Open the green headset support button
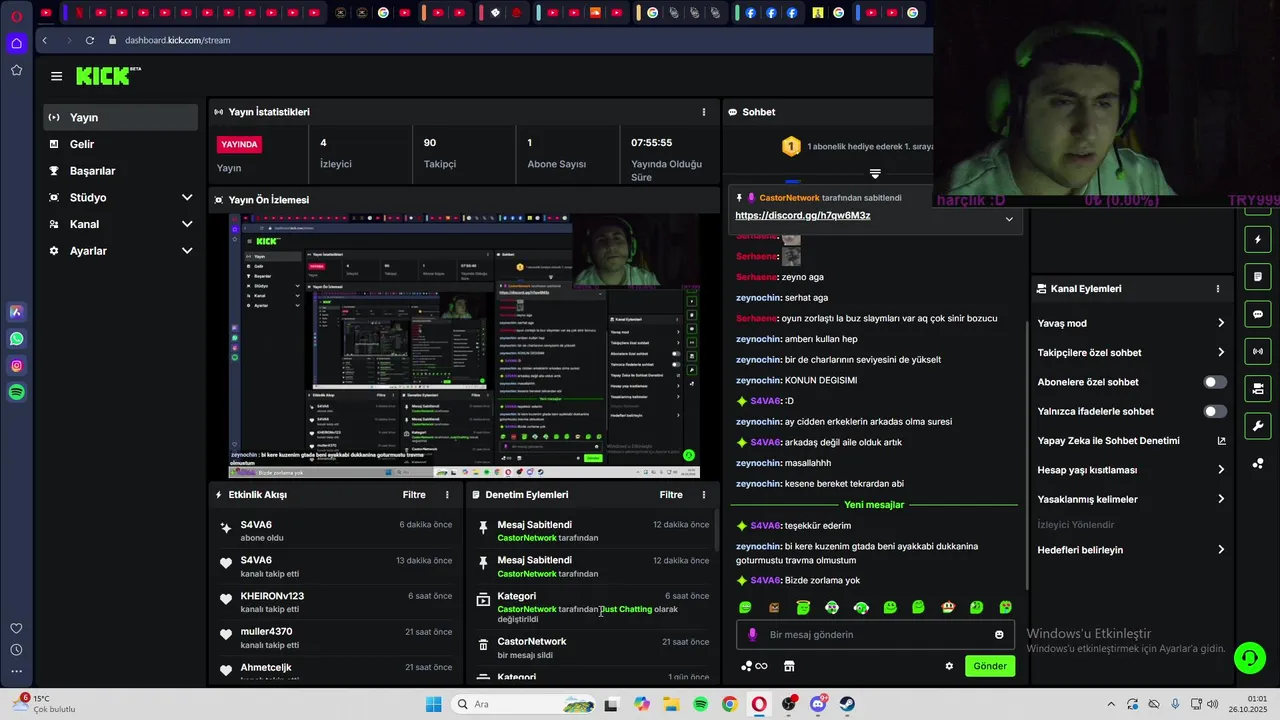This screenshot has height=720, width=1280. pos(1250,658)
